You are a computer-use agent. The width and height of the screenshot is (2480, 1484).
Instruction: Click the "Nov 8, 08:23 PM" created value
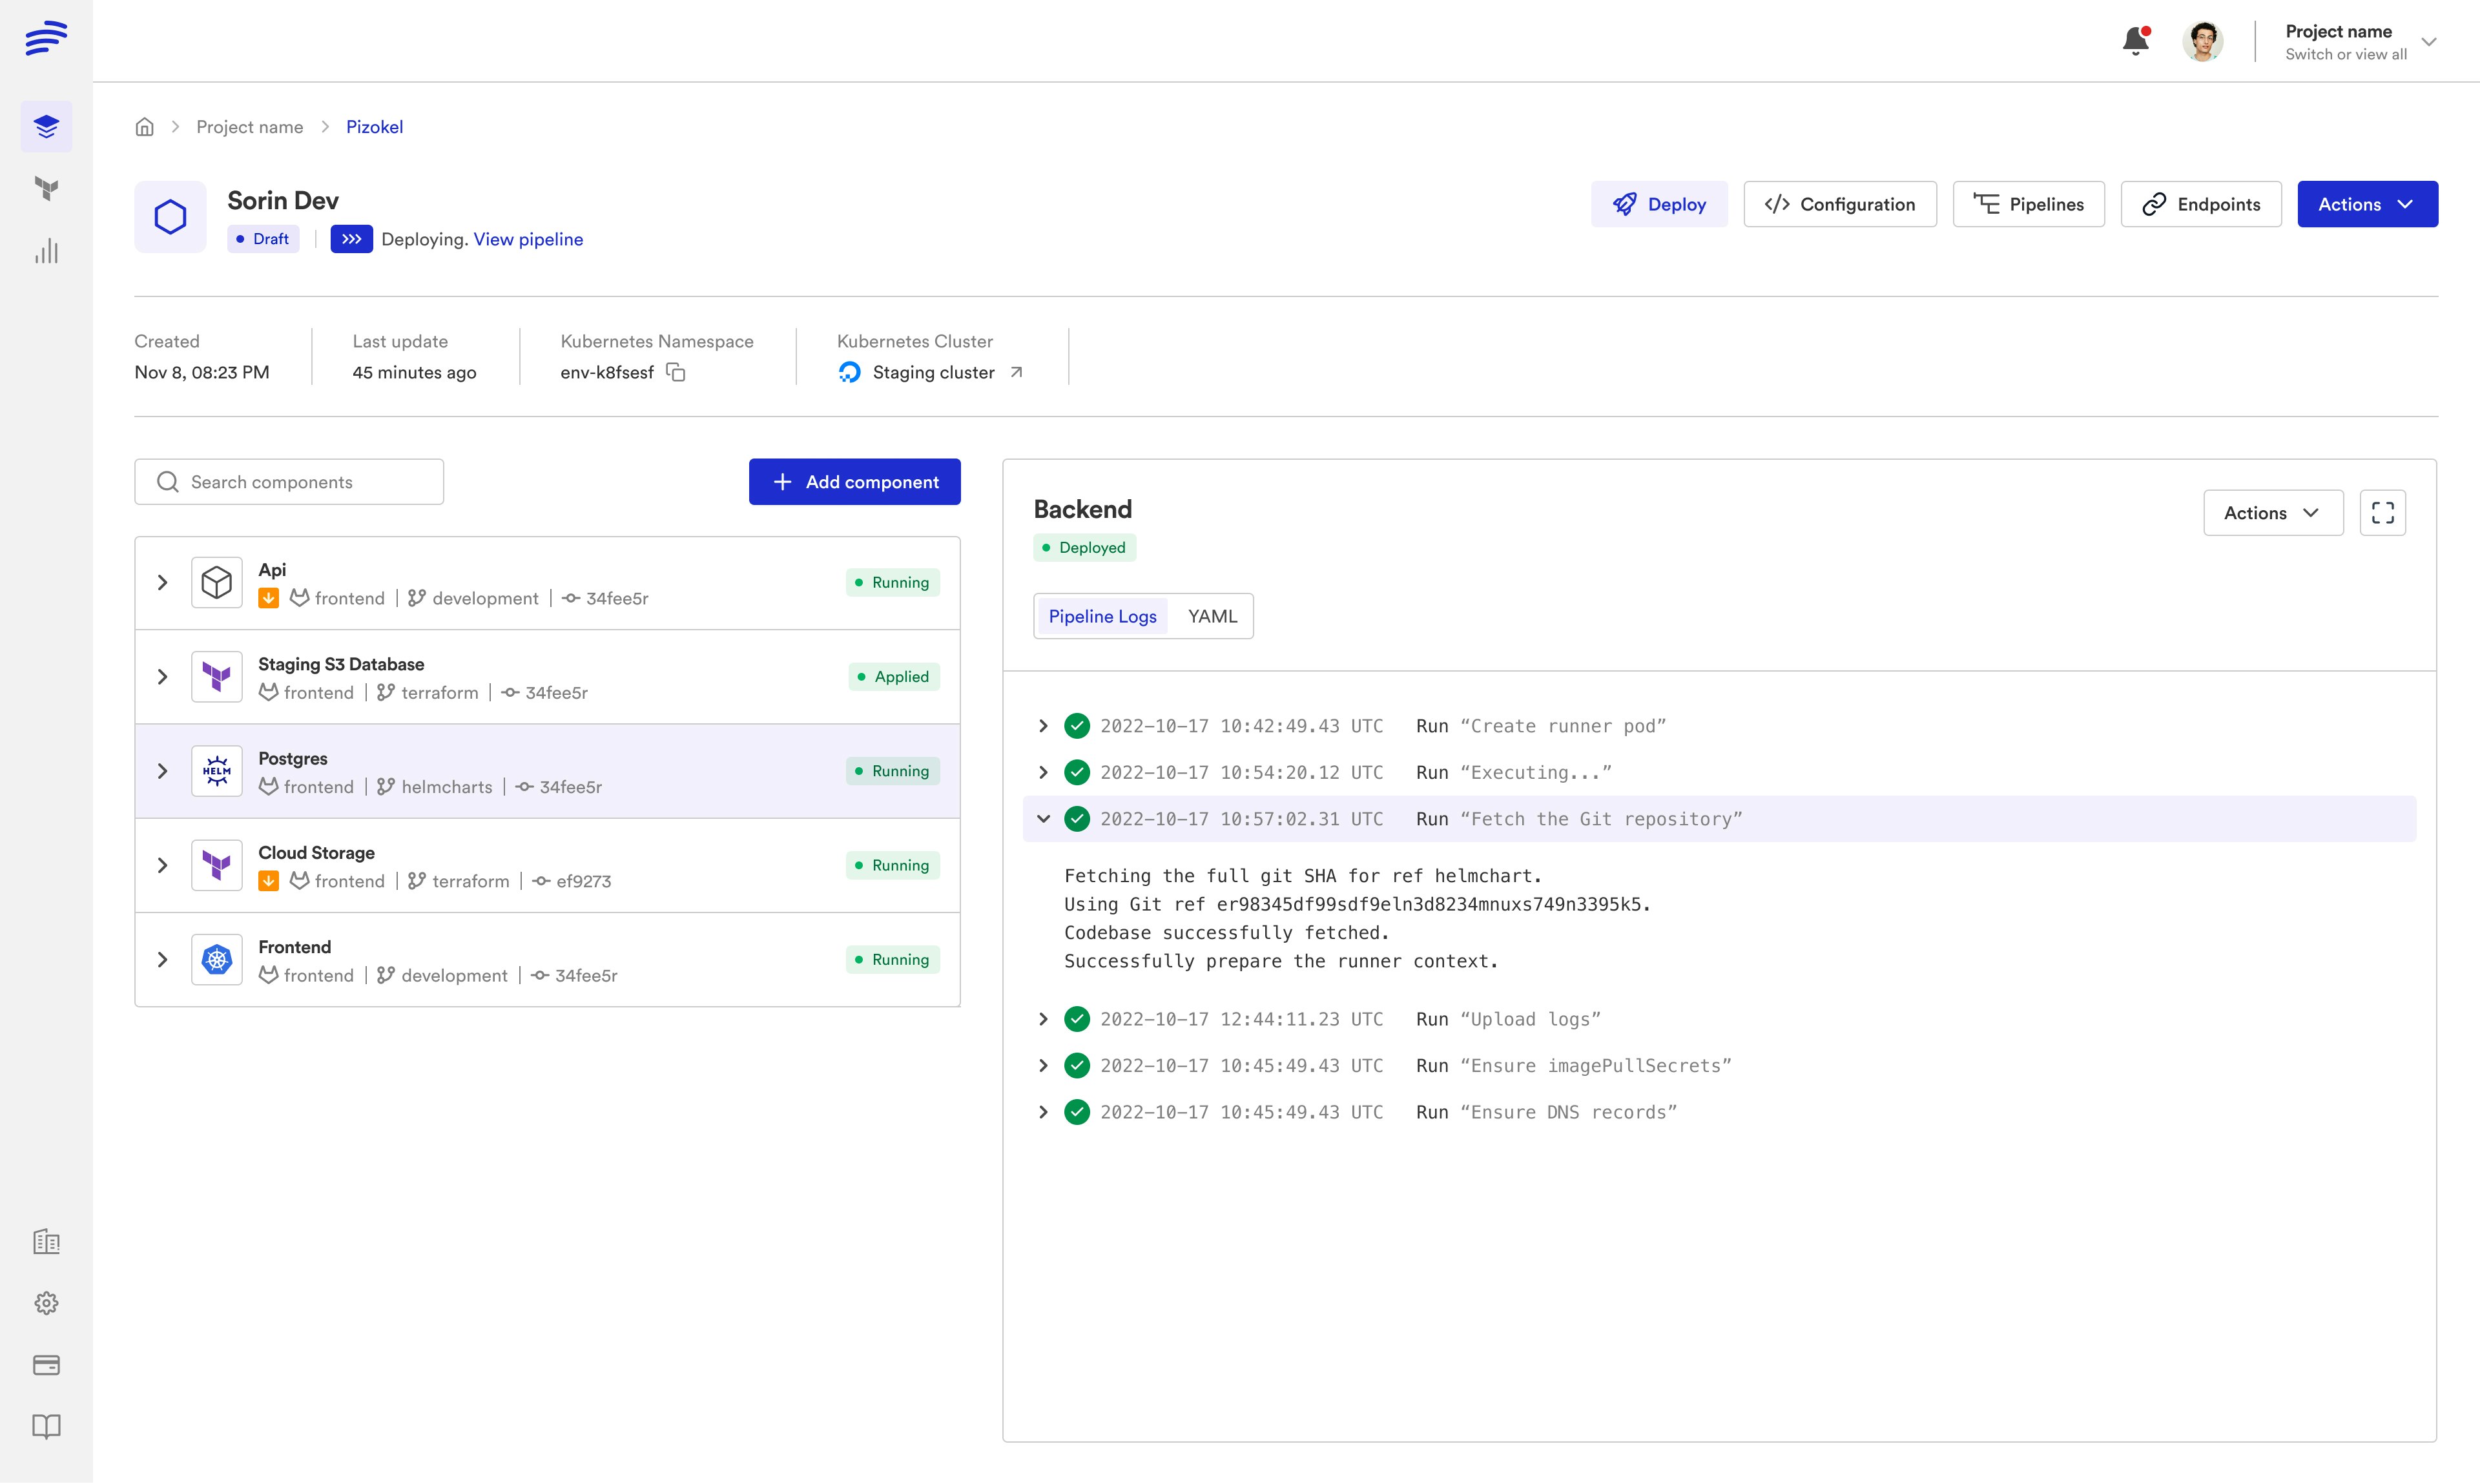tap(202, 372)
